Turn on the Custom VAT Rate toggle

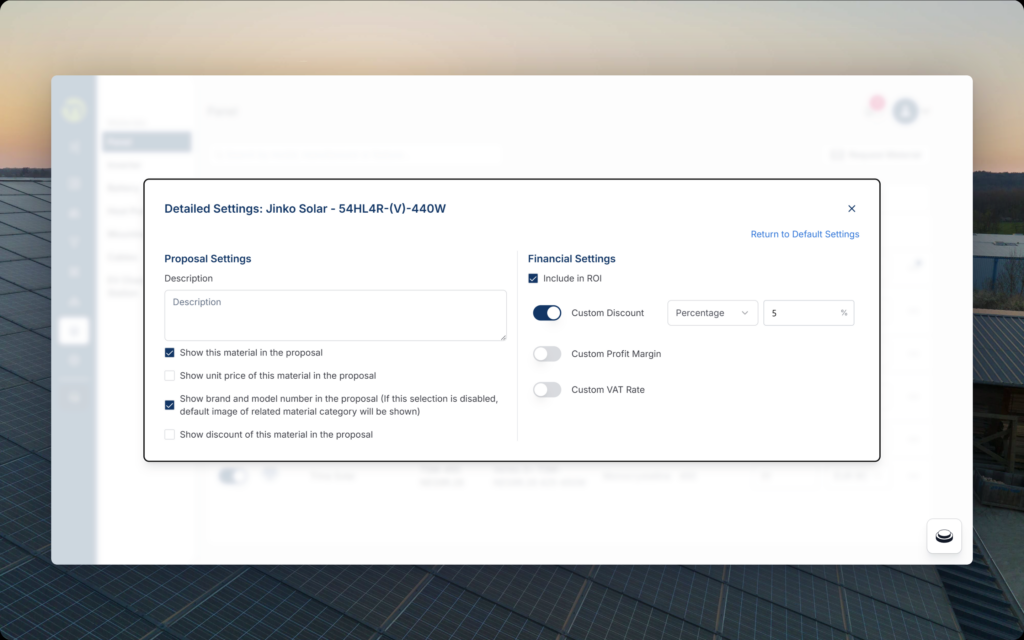point(547,390)
